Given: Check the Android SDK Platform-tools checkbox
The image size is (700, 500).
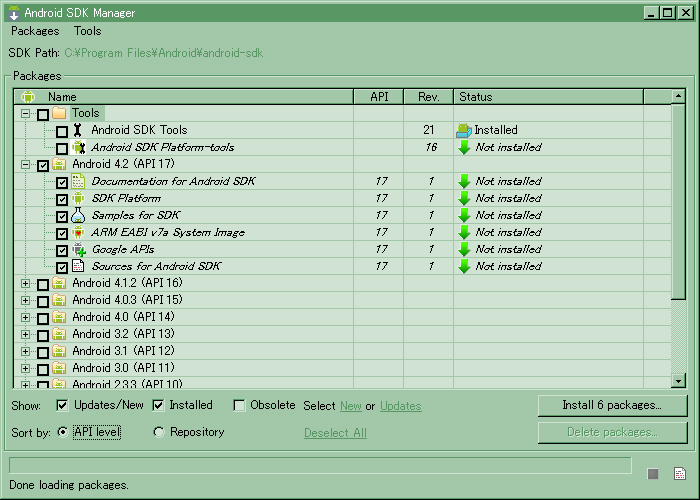Looking at the screenshot, I should 62,148.
